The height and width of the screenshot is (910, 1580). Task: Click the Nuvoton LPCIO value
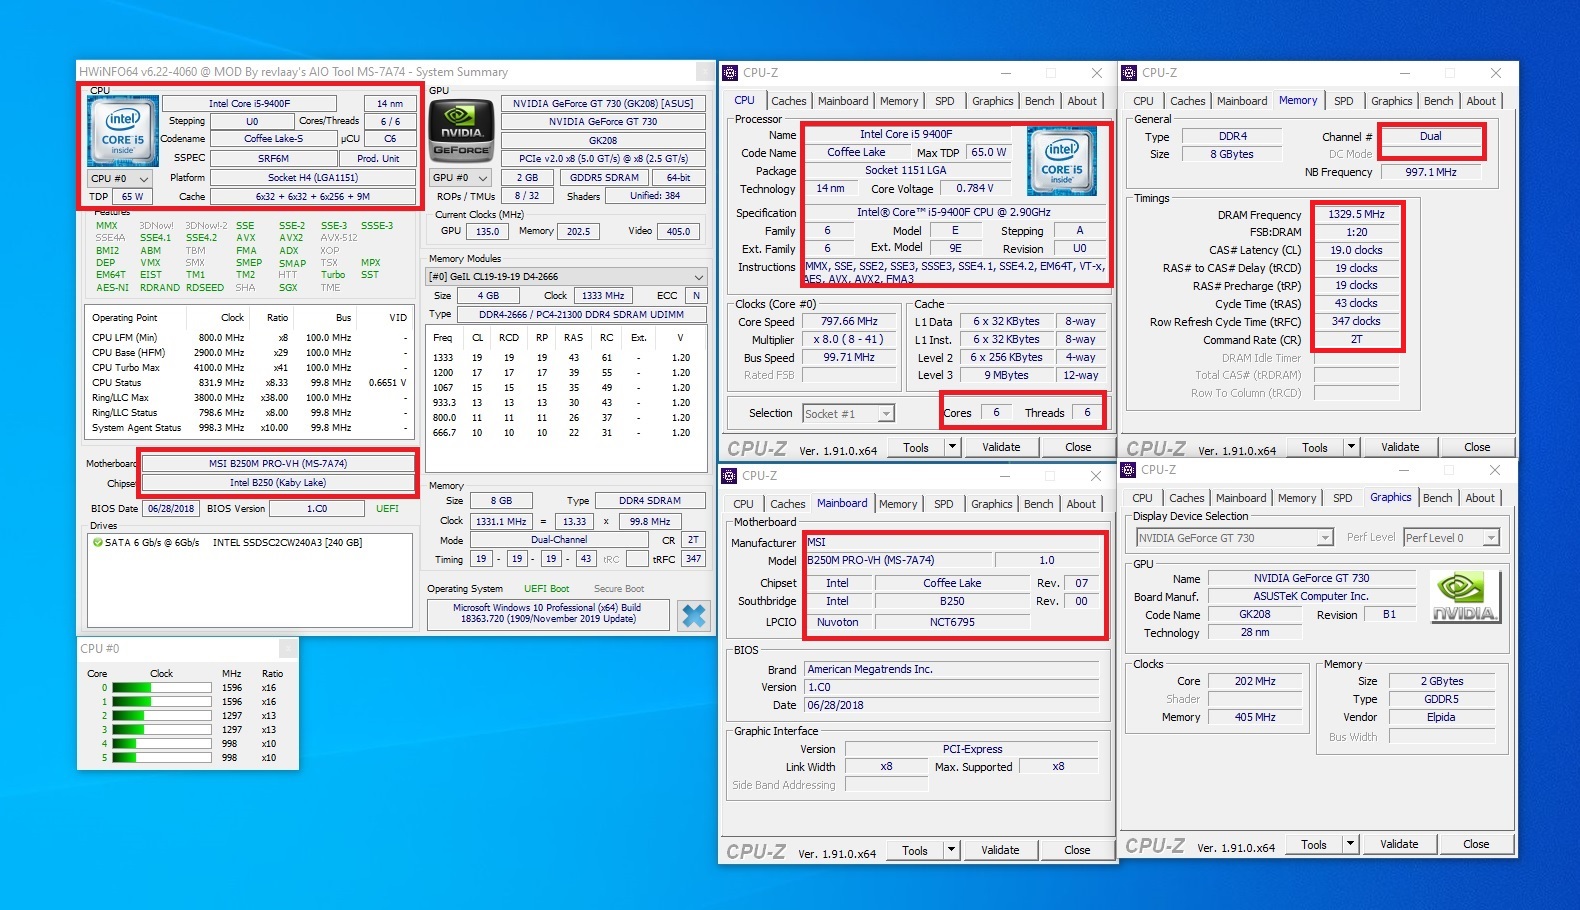click(x=838, y=622)
